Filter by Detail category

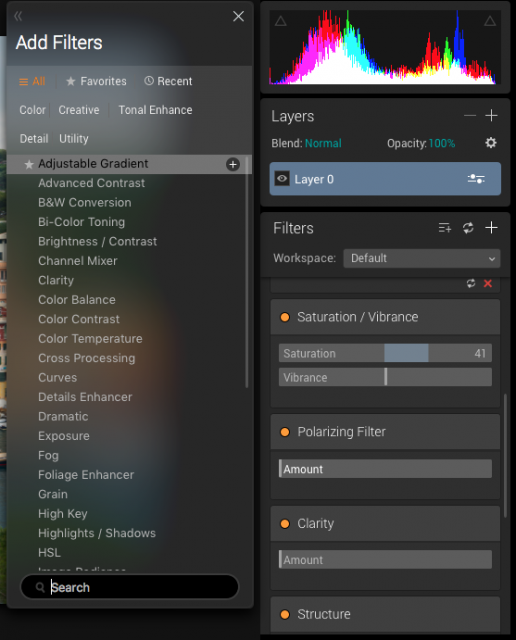[34, 139]
